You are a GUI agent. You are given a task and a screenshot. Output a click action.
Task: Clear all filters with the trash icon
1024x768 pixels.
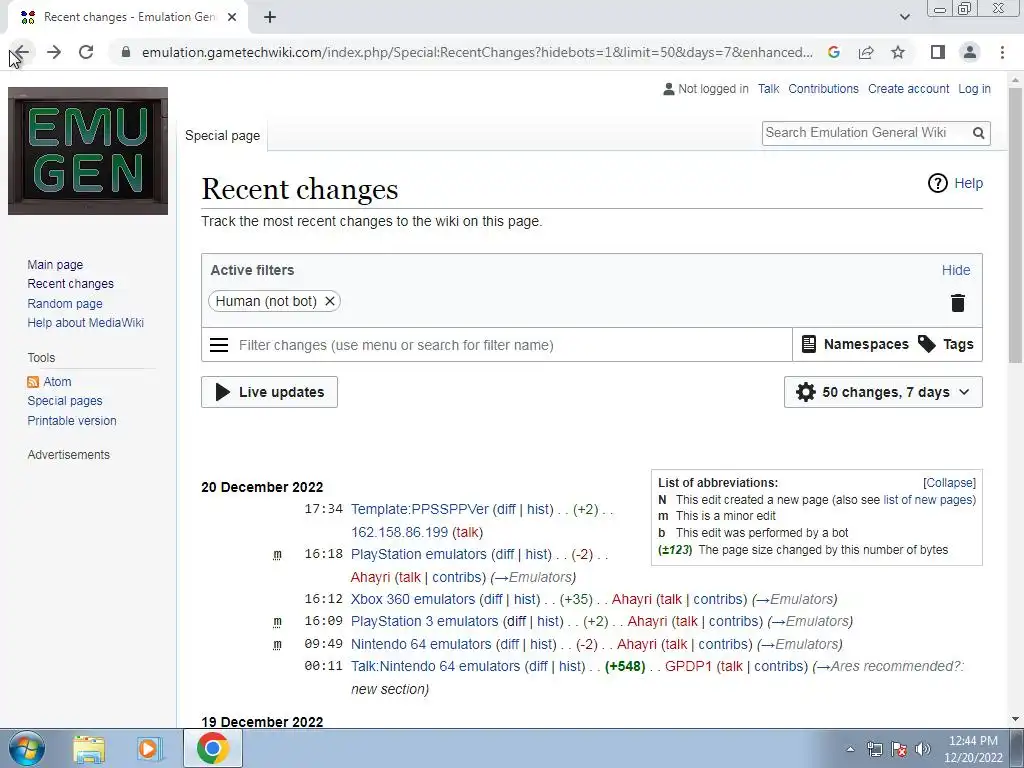(x=957, y=302)
